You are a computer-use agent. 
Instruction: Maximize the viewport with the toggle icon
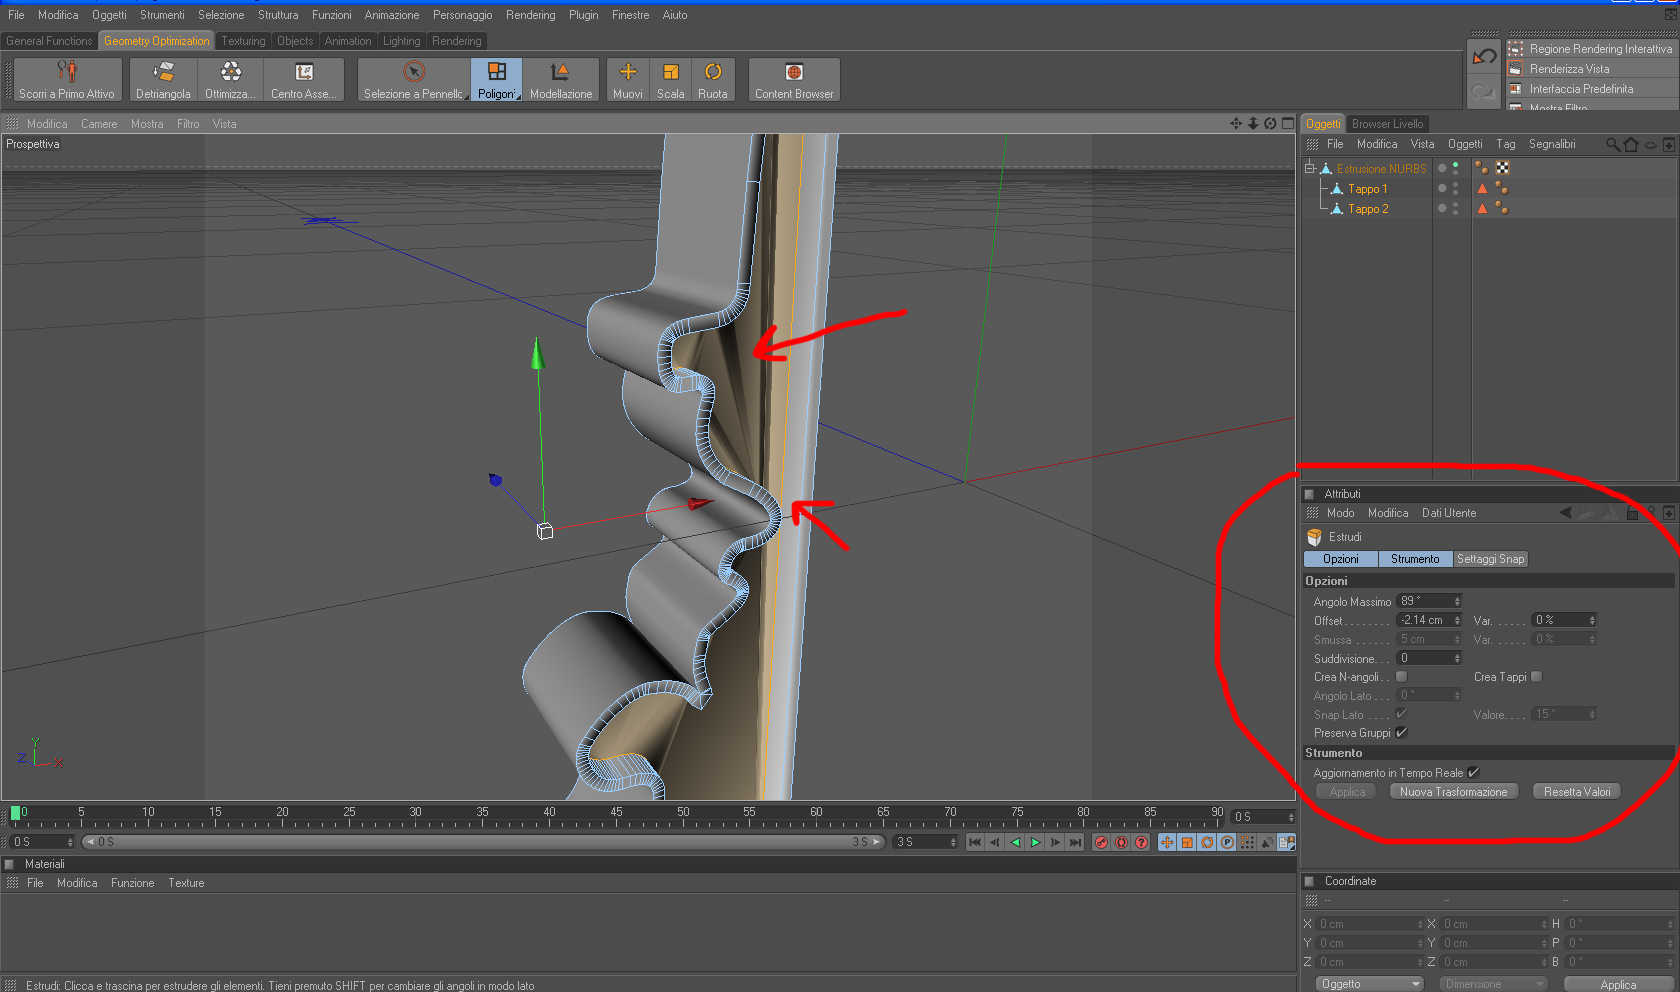(x=1288, y=123)
